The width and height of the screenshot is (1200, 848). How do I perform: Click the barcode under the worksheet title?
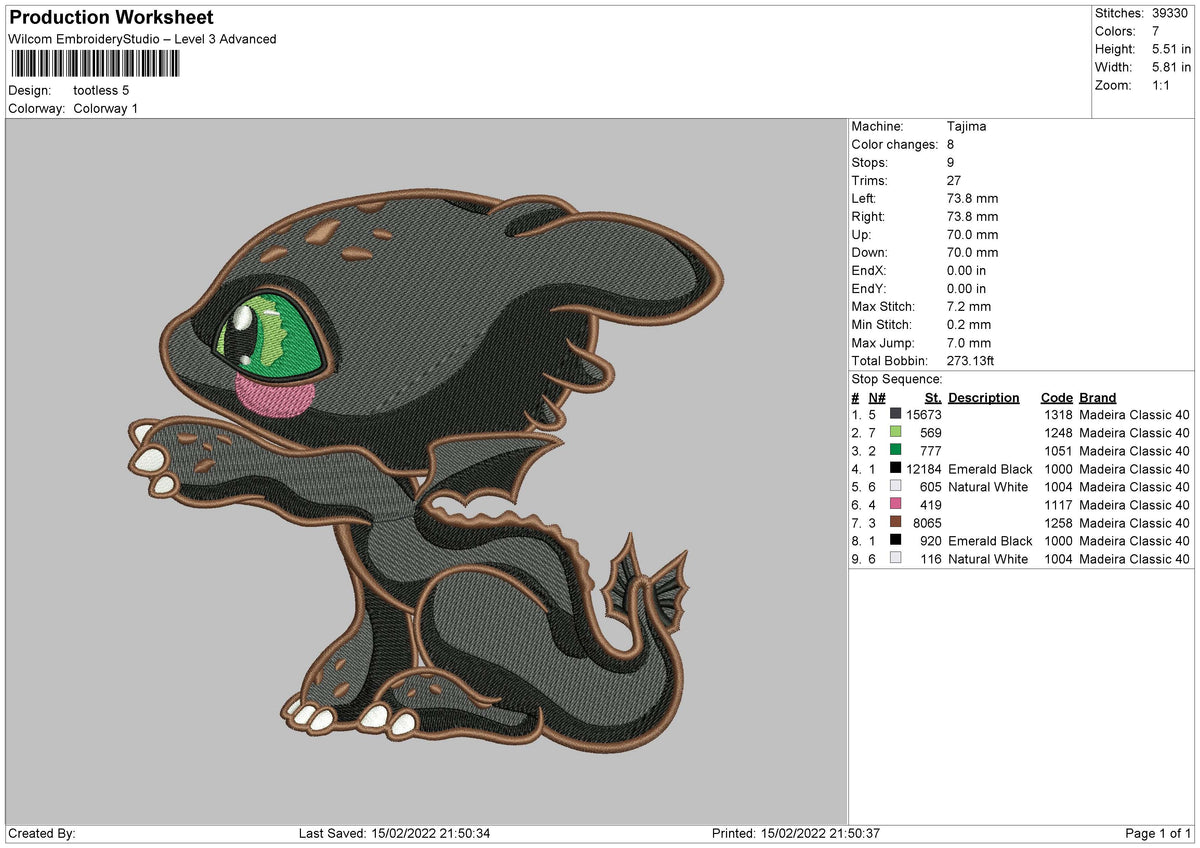95,64
